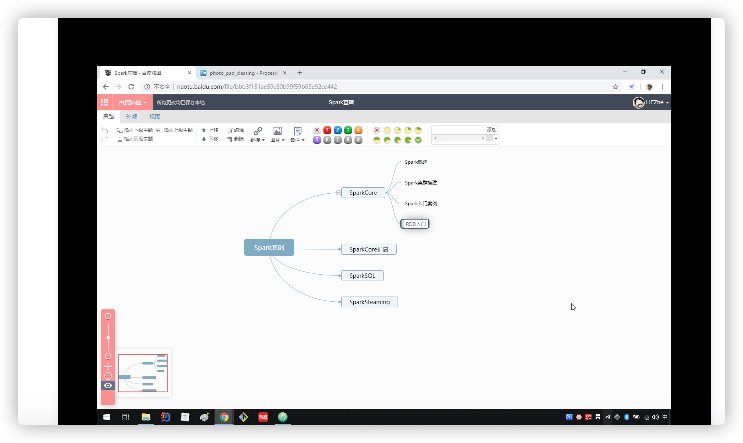Expand the resource tag list dropdown arrow

click(496, 138)
